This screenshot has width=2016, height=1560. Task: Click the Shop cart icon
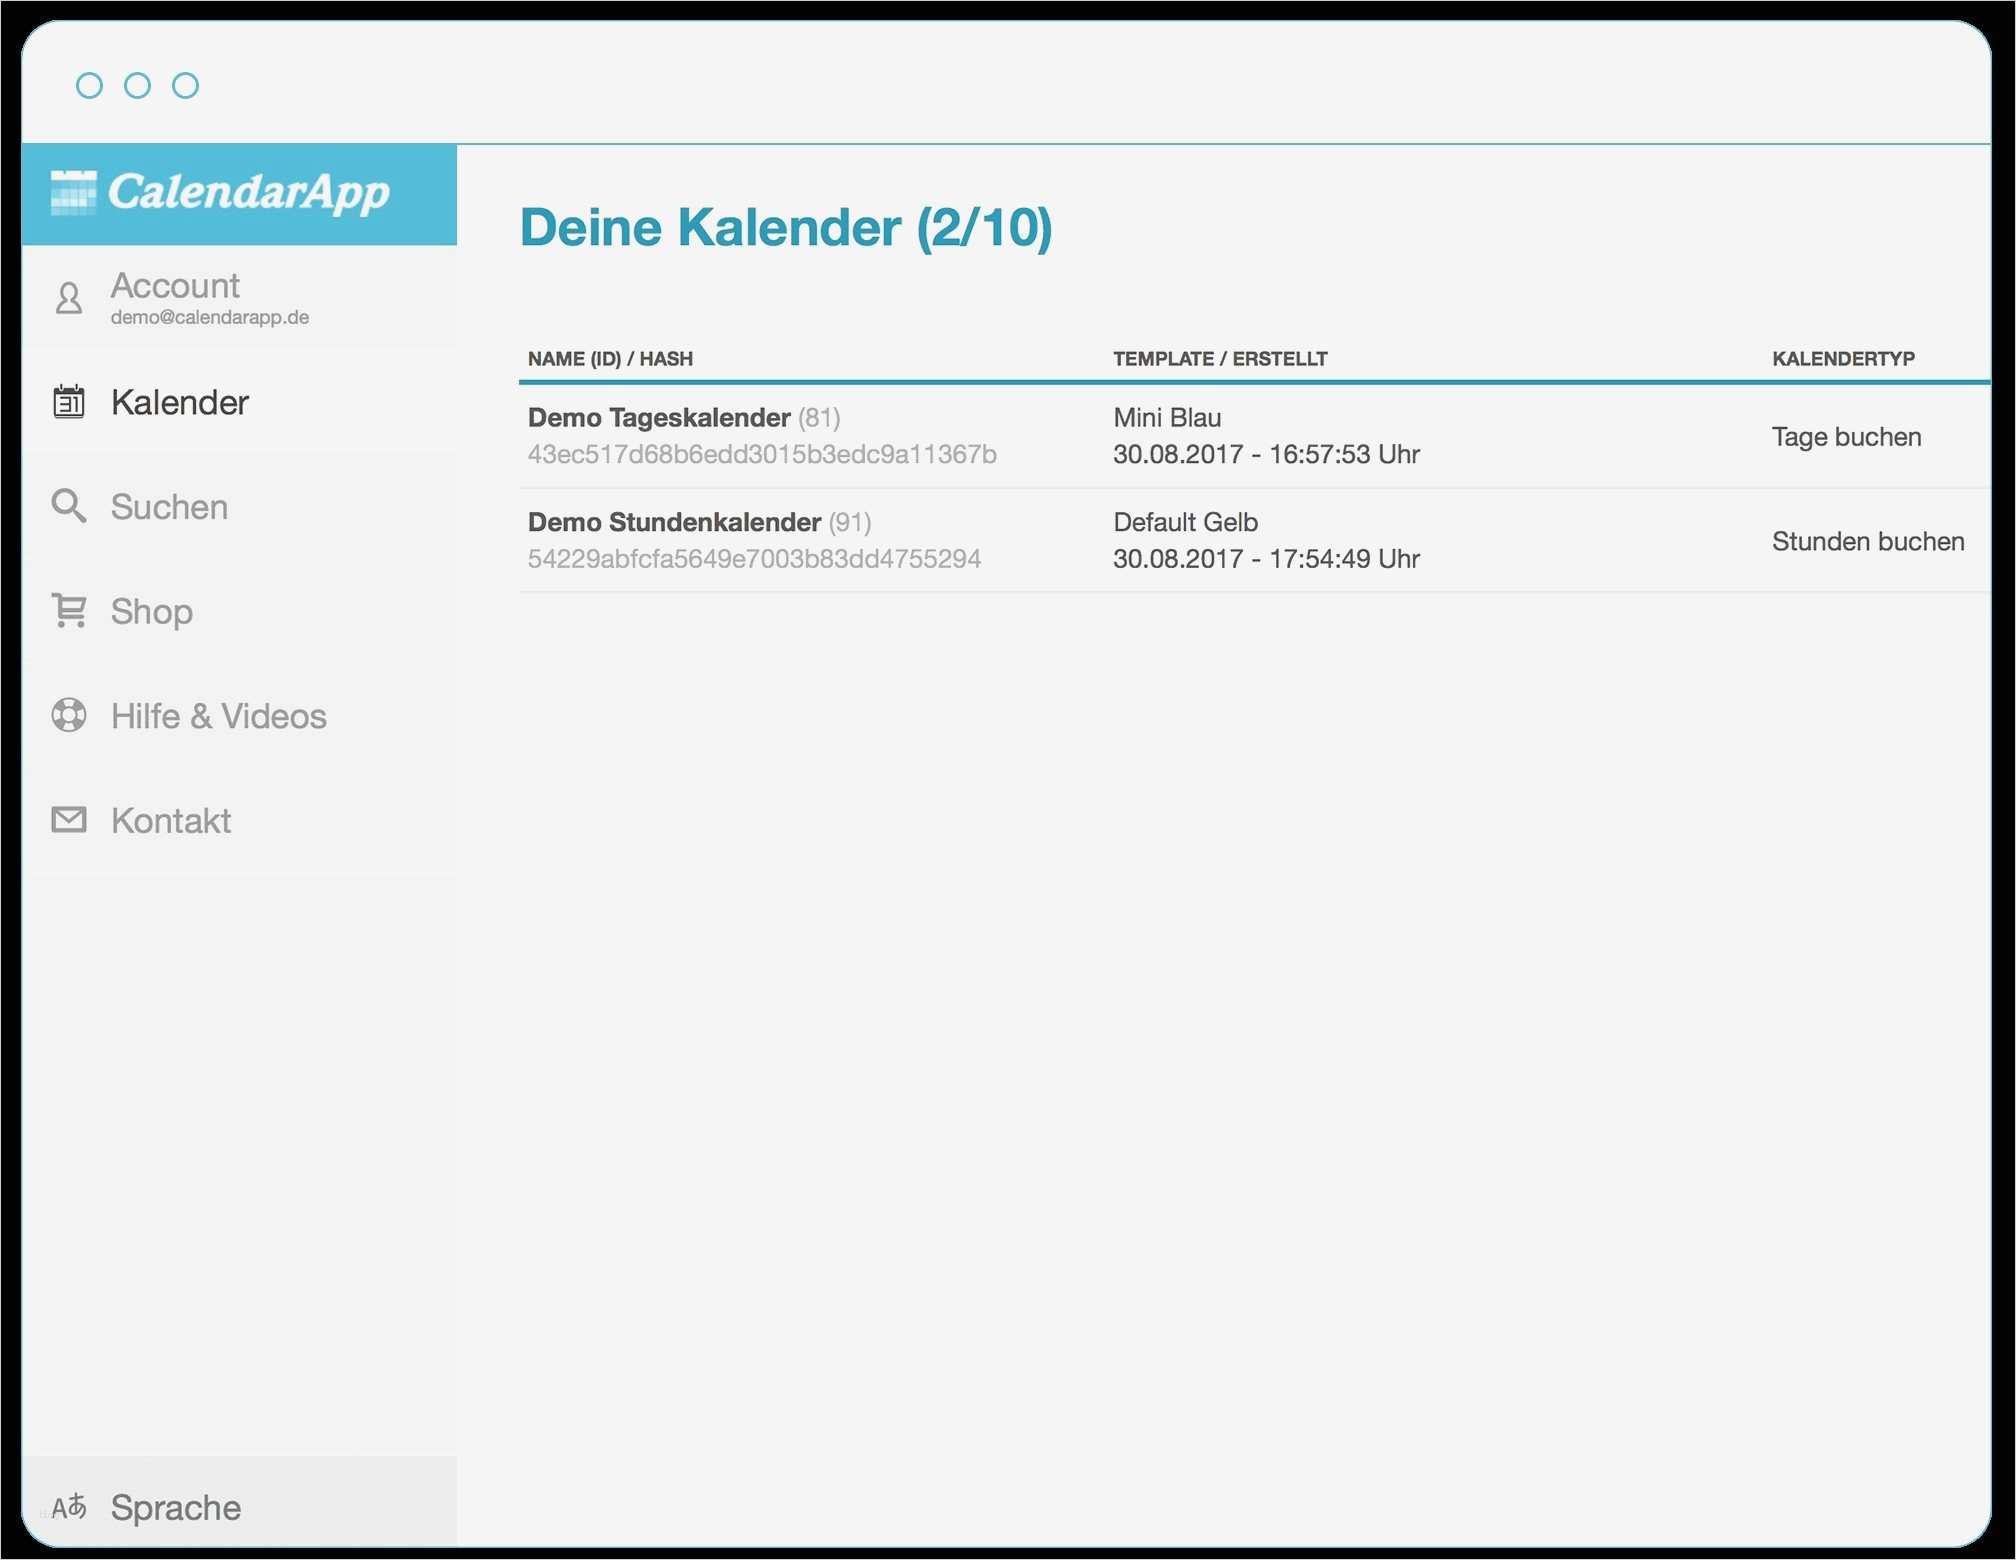coord(69,610)
